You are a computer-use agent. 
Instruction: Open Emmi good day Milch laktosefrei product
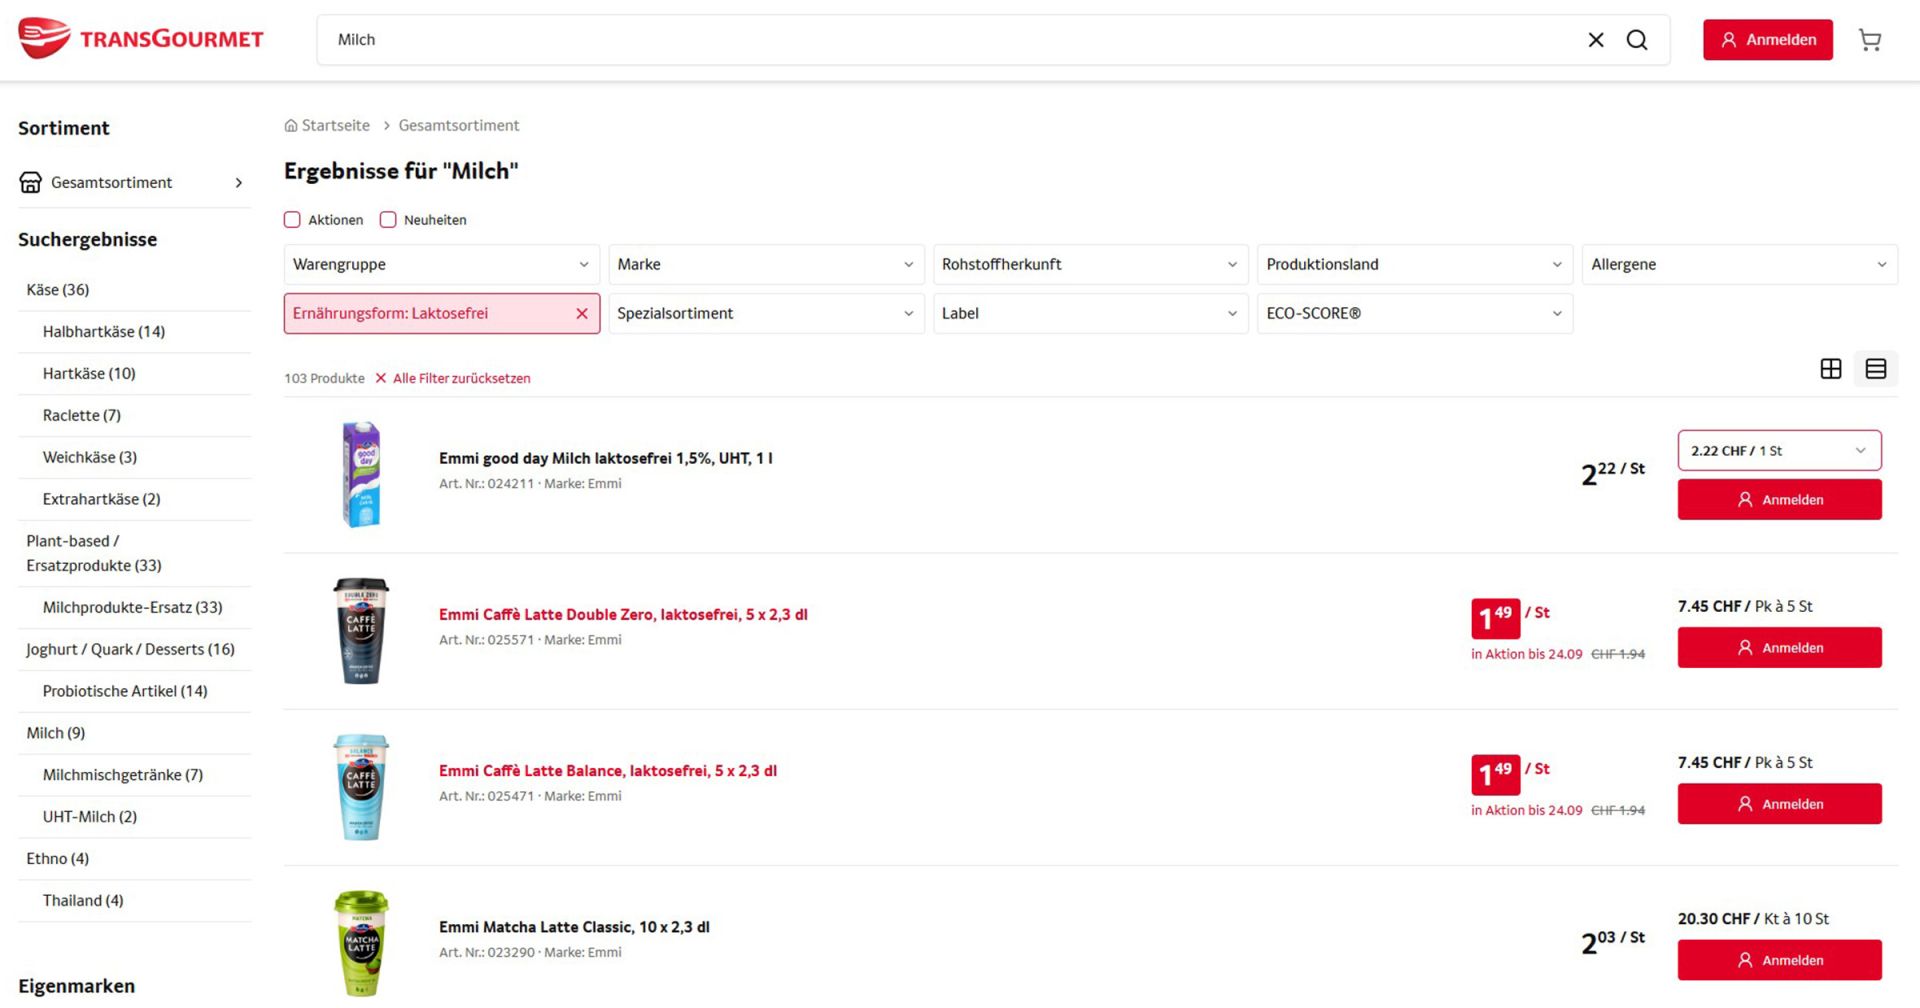pyautogui.click(x=606, y=459)
